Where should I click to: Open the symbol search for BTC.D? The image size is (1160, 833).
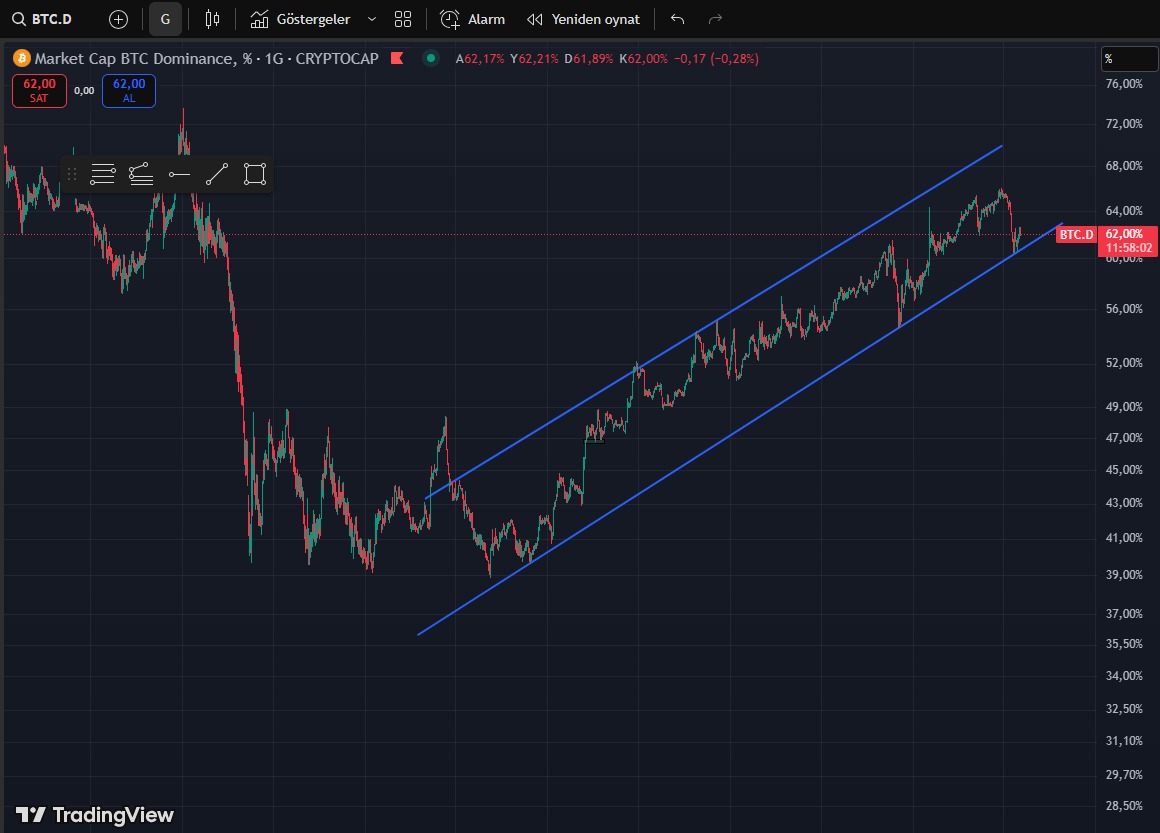44,18
